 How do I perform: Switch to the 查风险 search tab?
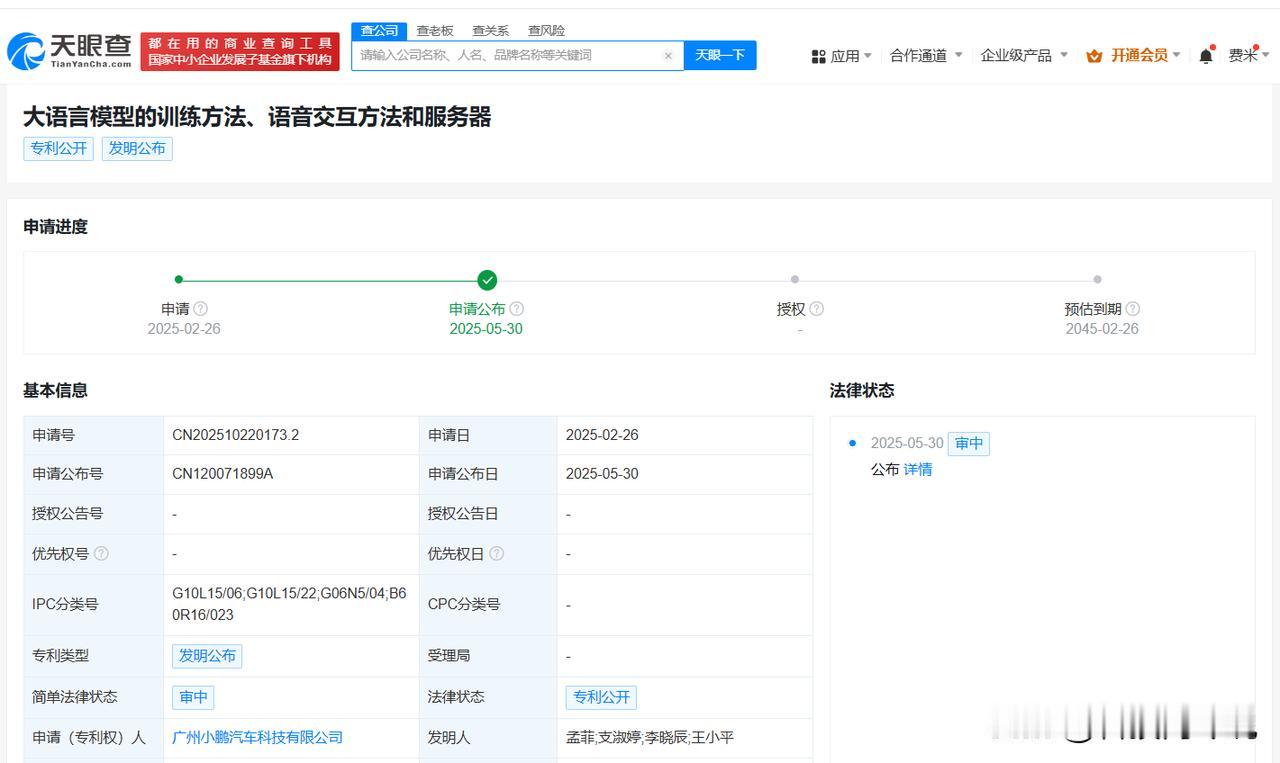point(546,31)
